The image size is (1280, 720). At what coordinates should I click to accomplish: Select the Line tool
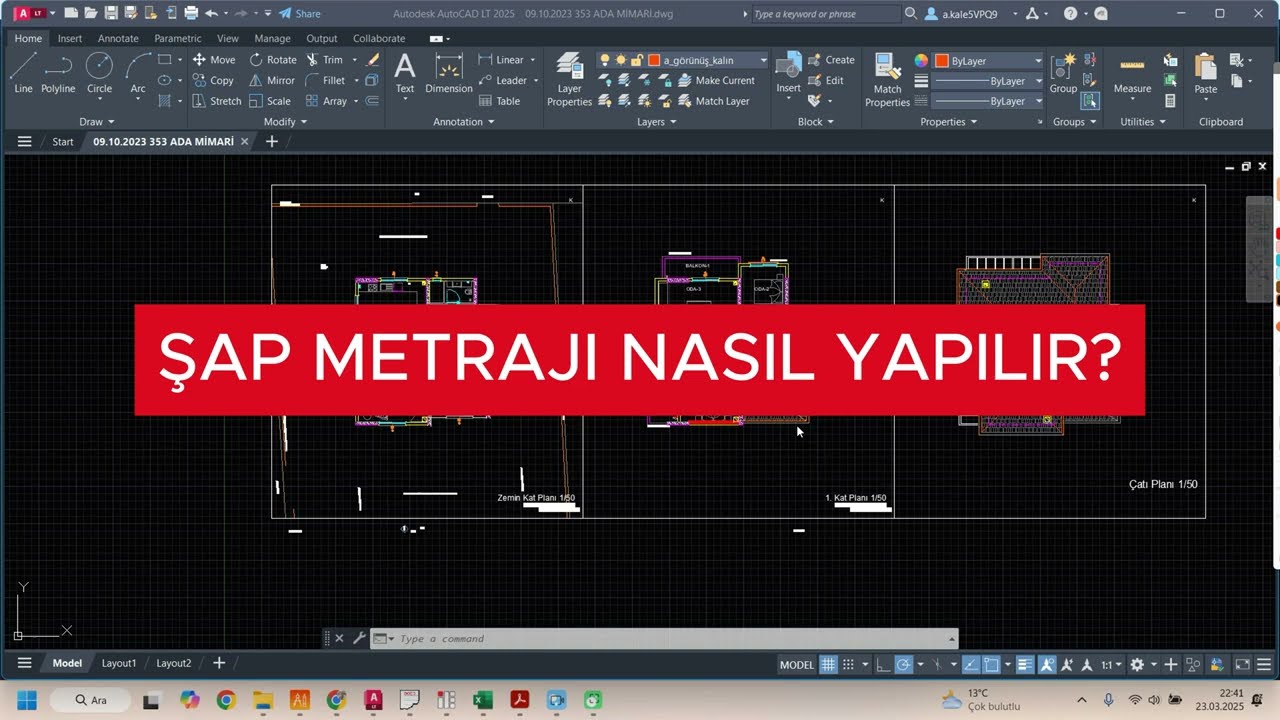tap(23, 73)
